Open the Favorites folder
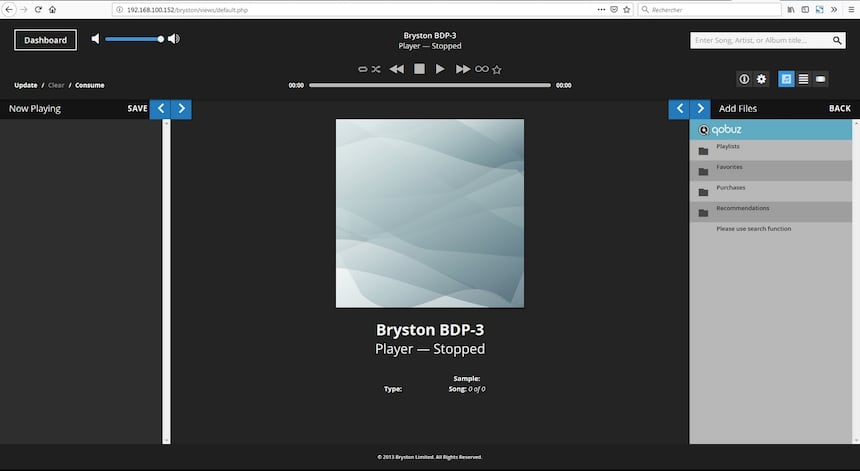The width and height of the screenshot is (860, 471). tap(771, 171)
